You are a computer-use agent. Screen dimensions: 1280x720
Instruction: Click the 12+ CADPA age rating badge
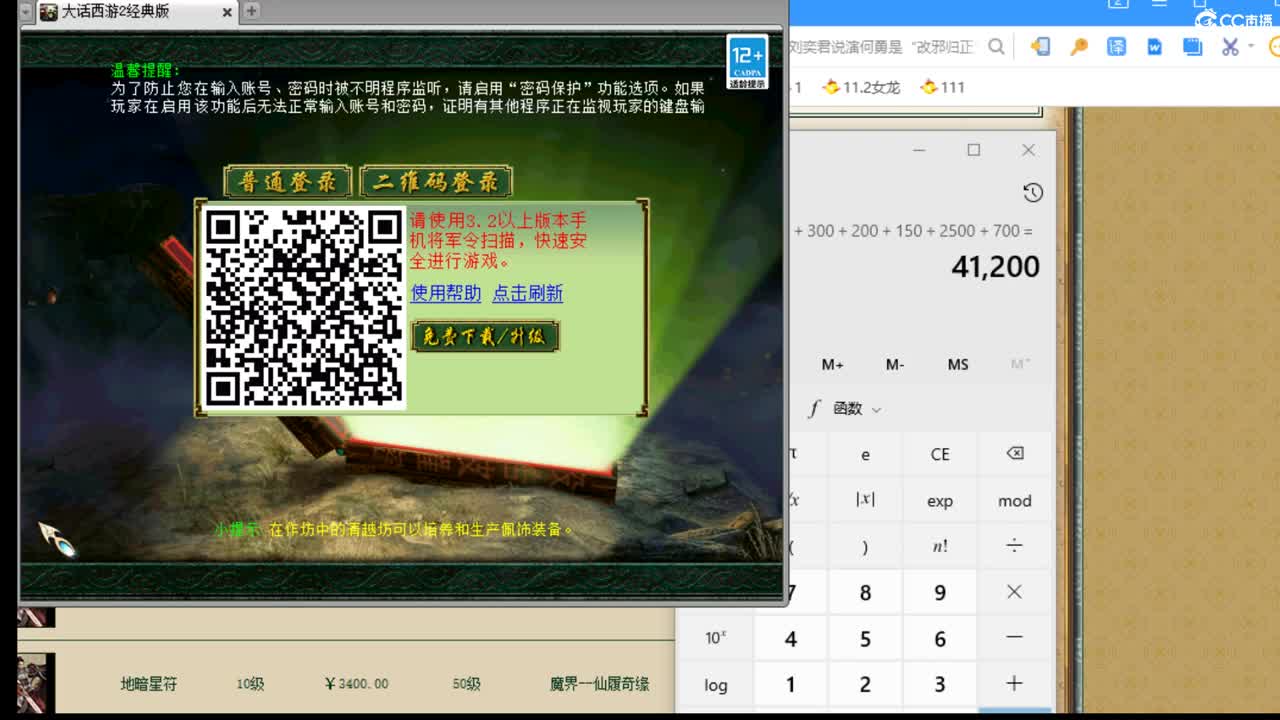[x=747, y=62]
